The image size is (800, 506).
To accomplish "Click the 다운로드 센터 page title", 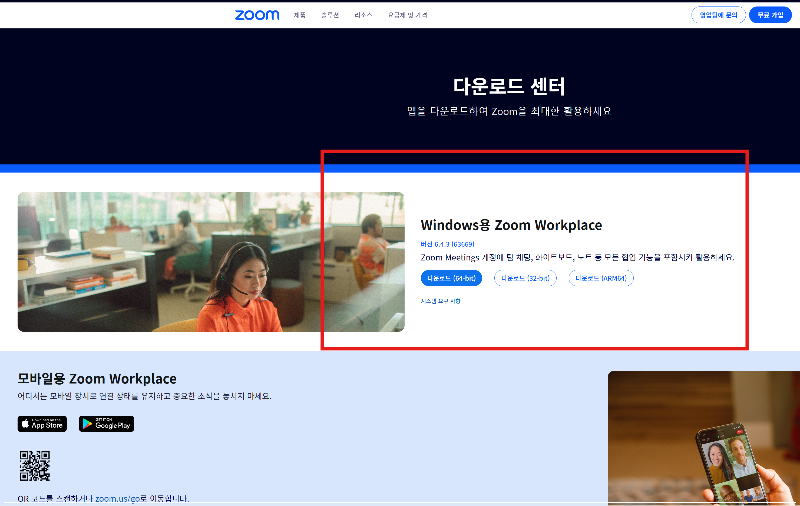I will (x=509, y=86).
